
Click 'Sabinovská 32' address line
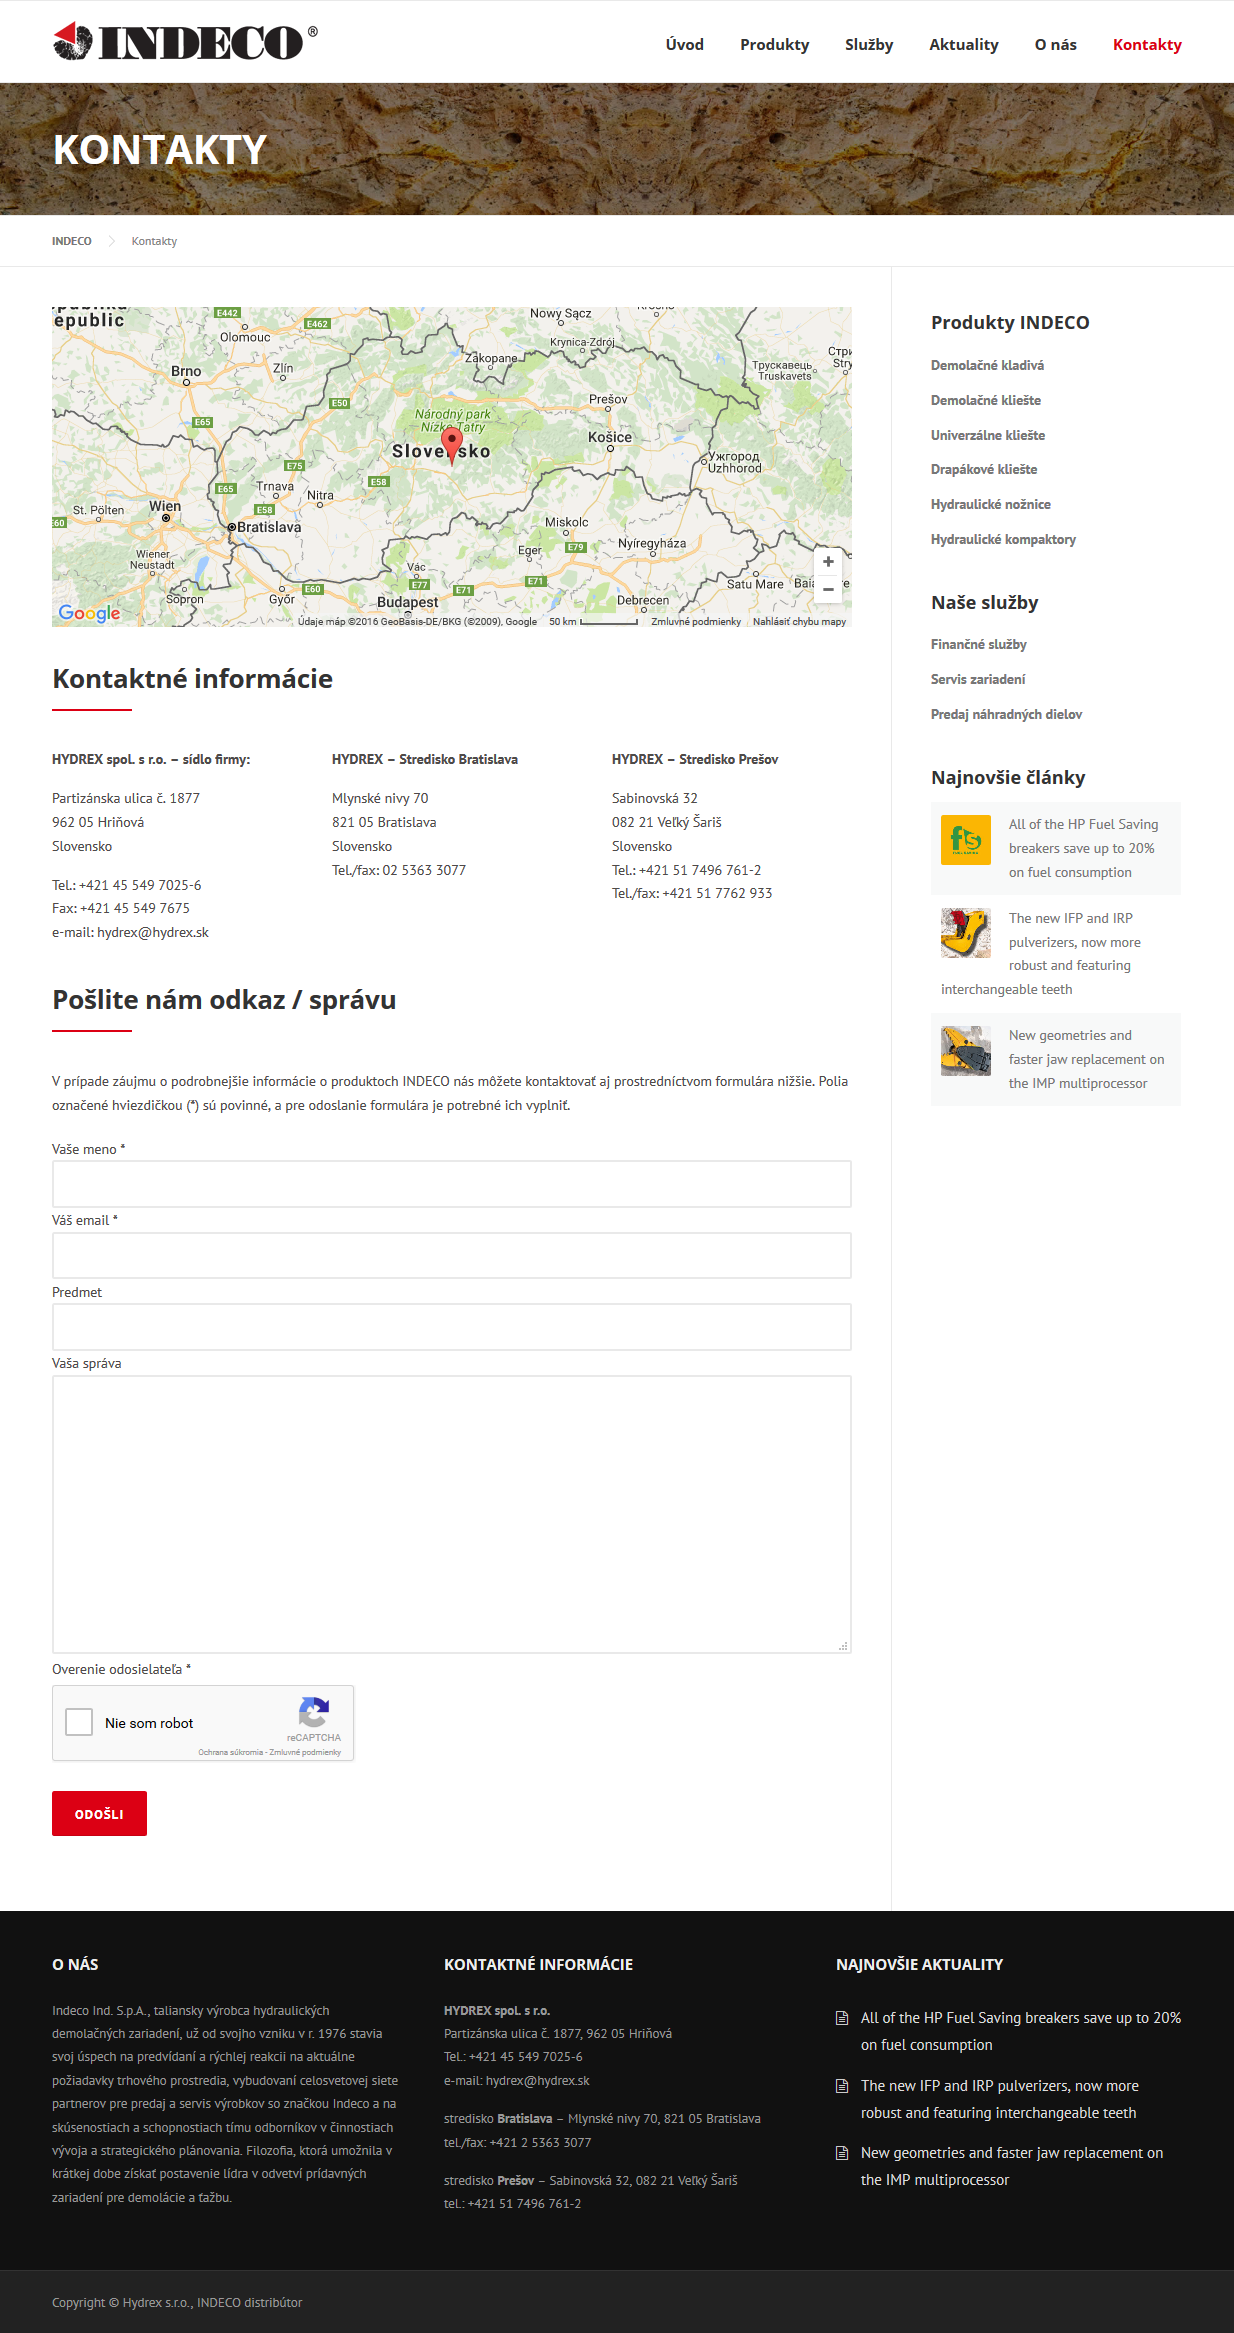tap(655, 798)
